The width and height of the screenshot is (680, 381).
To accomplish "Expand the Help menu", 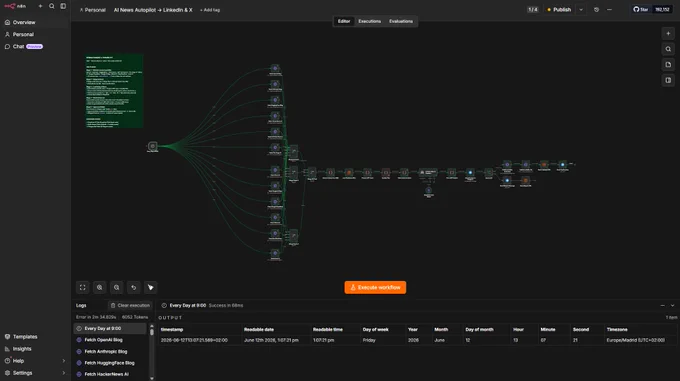I will (x=35, y=361).
